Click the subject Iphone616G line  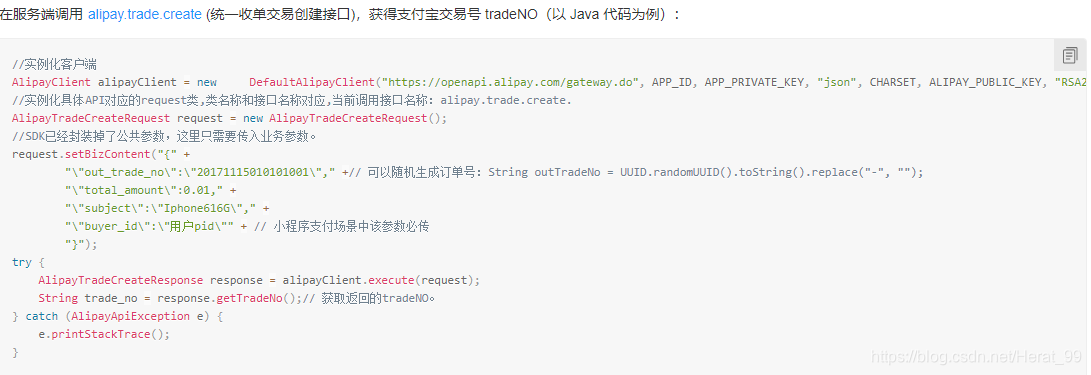[x=167, y=208]
